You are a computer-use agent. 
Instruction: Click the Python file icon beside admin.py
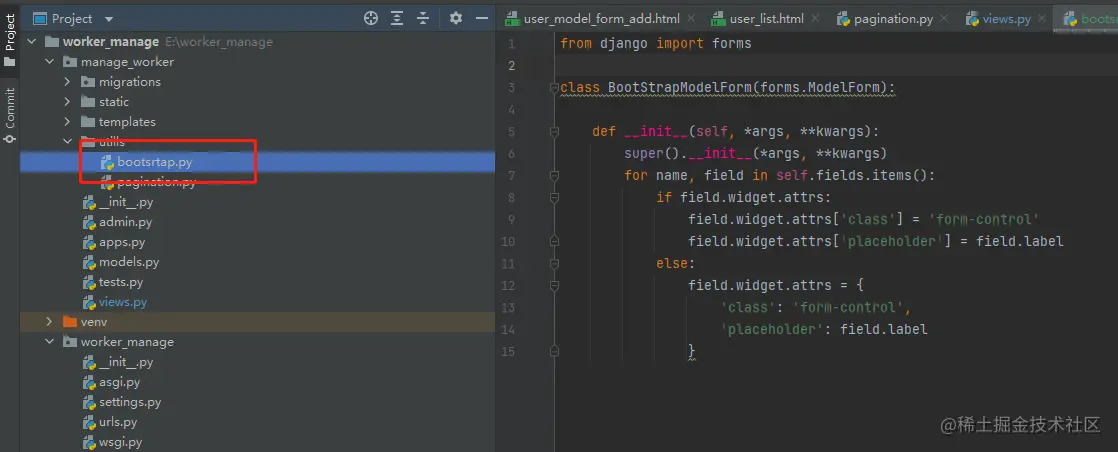pos(89,222)
